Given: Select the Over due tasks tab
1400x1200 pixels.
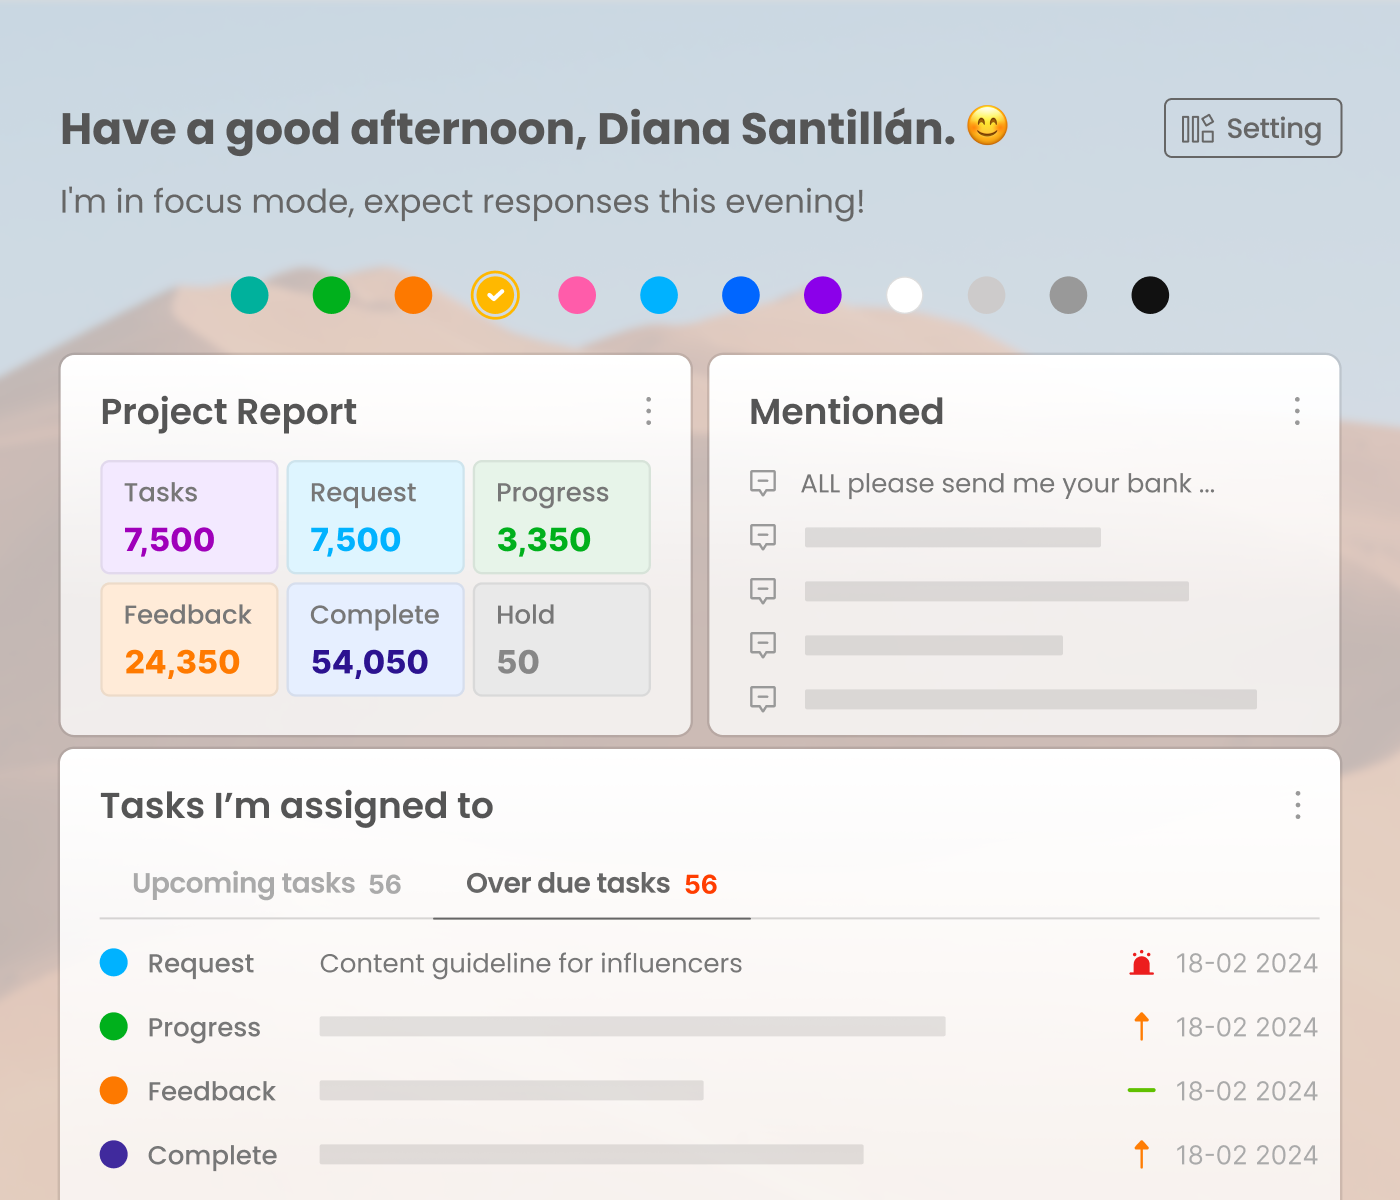Looking at the screenshot, I should click(591, 884).
